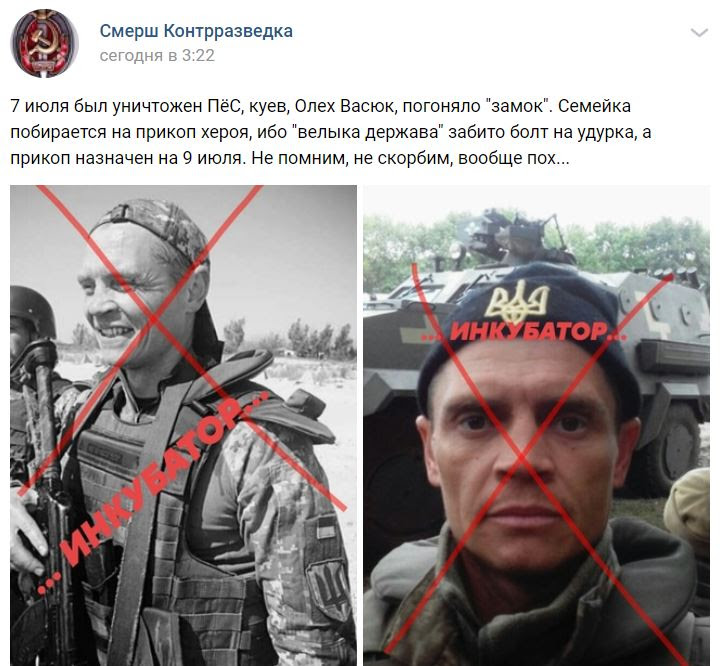Click the word 'Контрразведка' in the header
This screenshot has width=722, height=666.
pyautogui.click(x=228, y=31)
